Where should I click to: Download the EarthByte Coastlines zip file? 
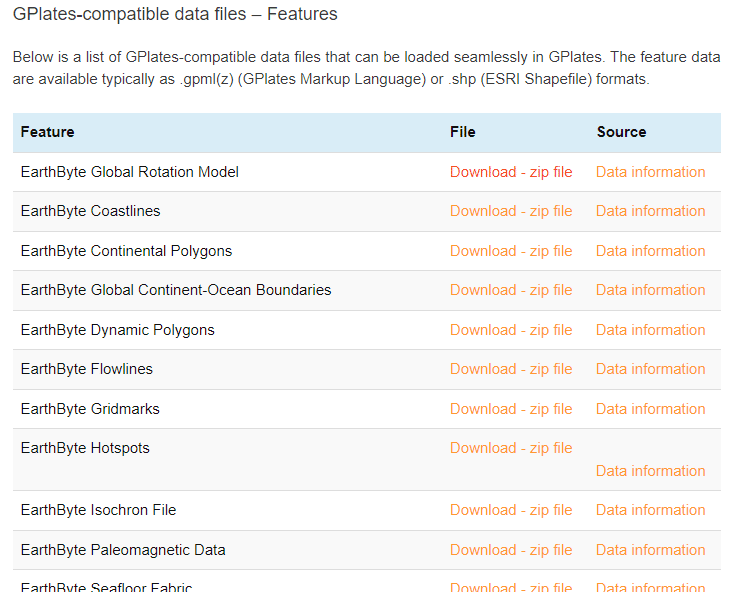[511, 211]
